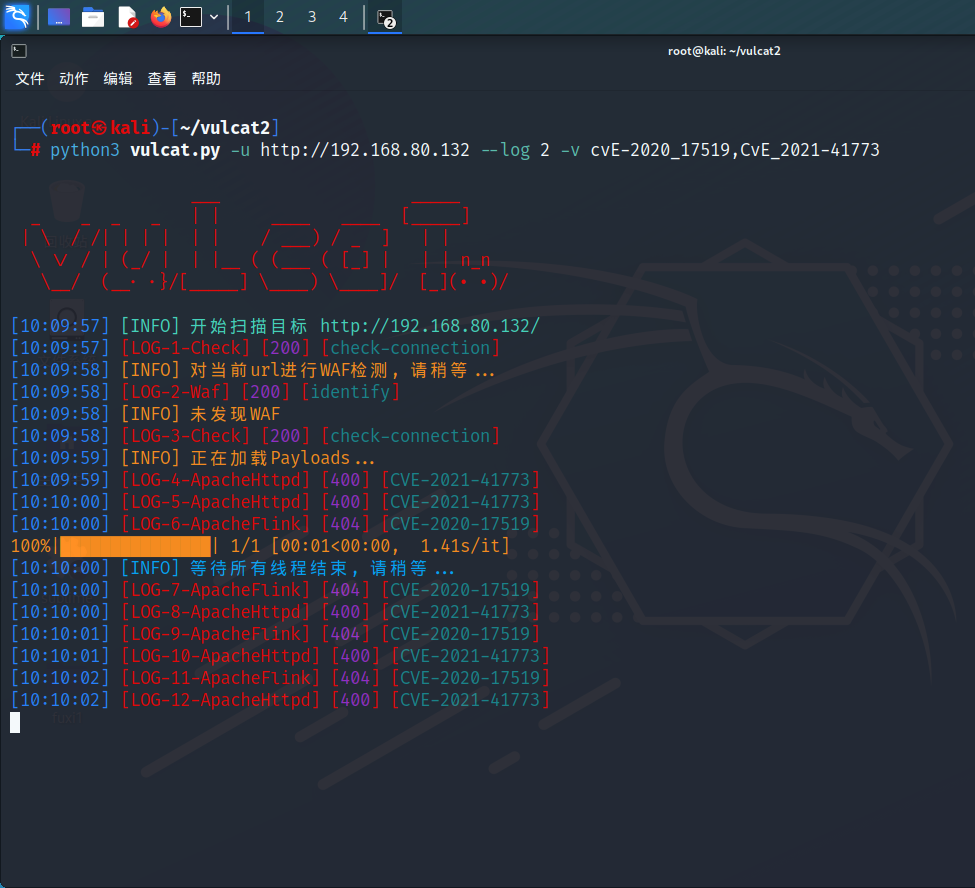This screenshot has height=888, width=975.
Task: Open the 编辑 (Edit) menu
Action: [x=118, y=79]
